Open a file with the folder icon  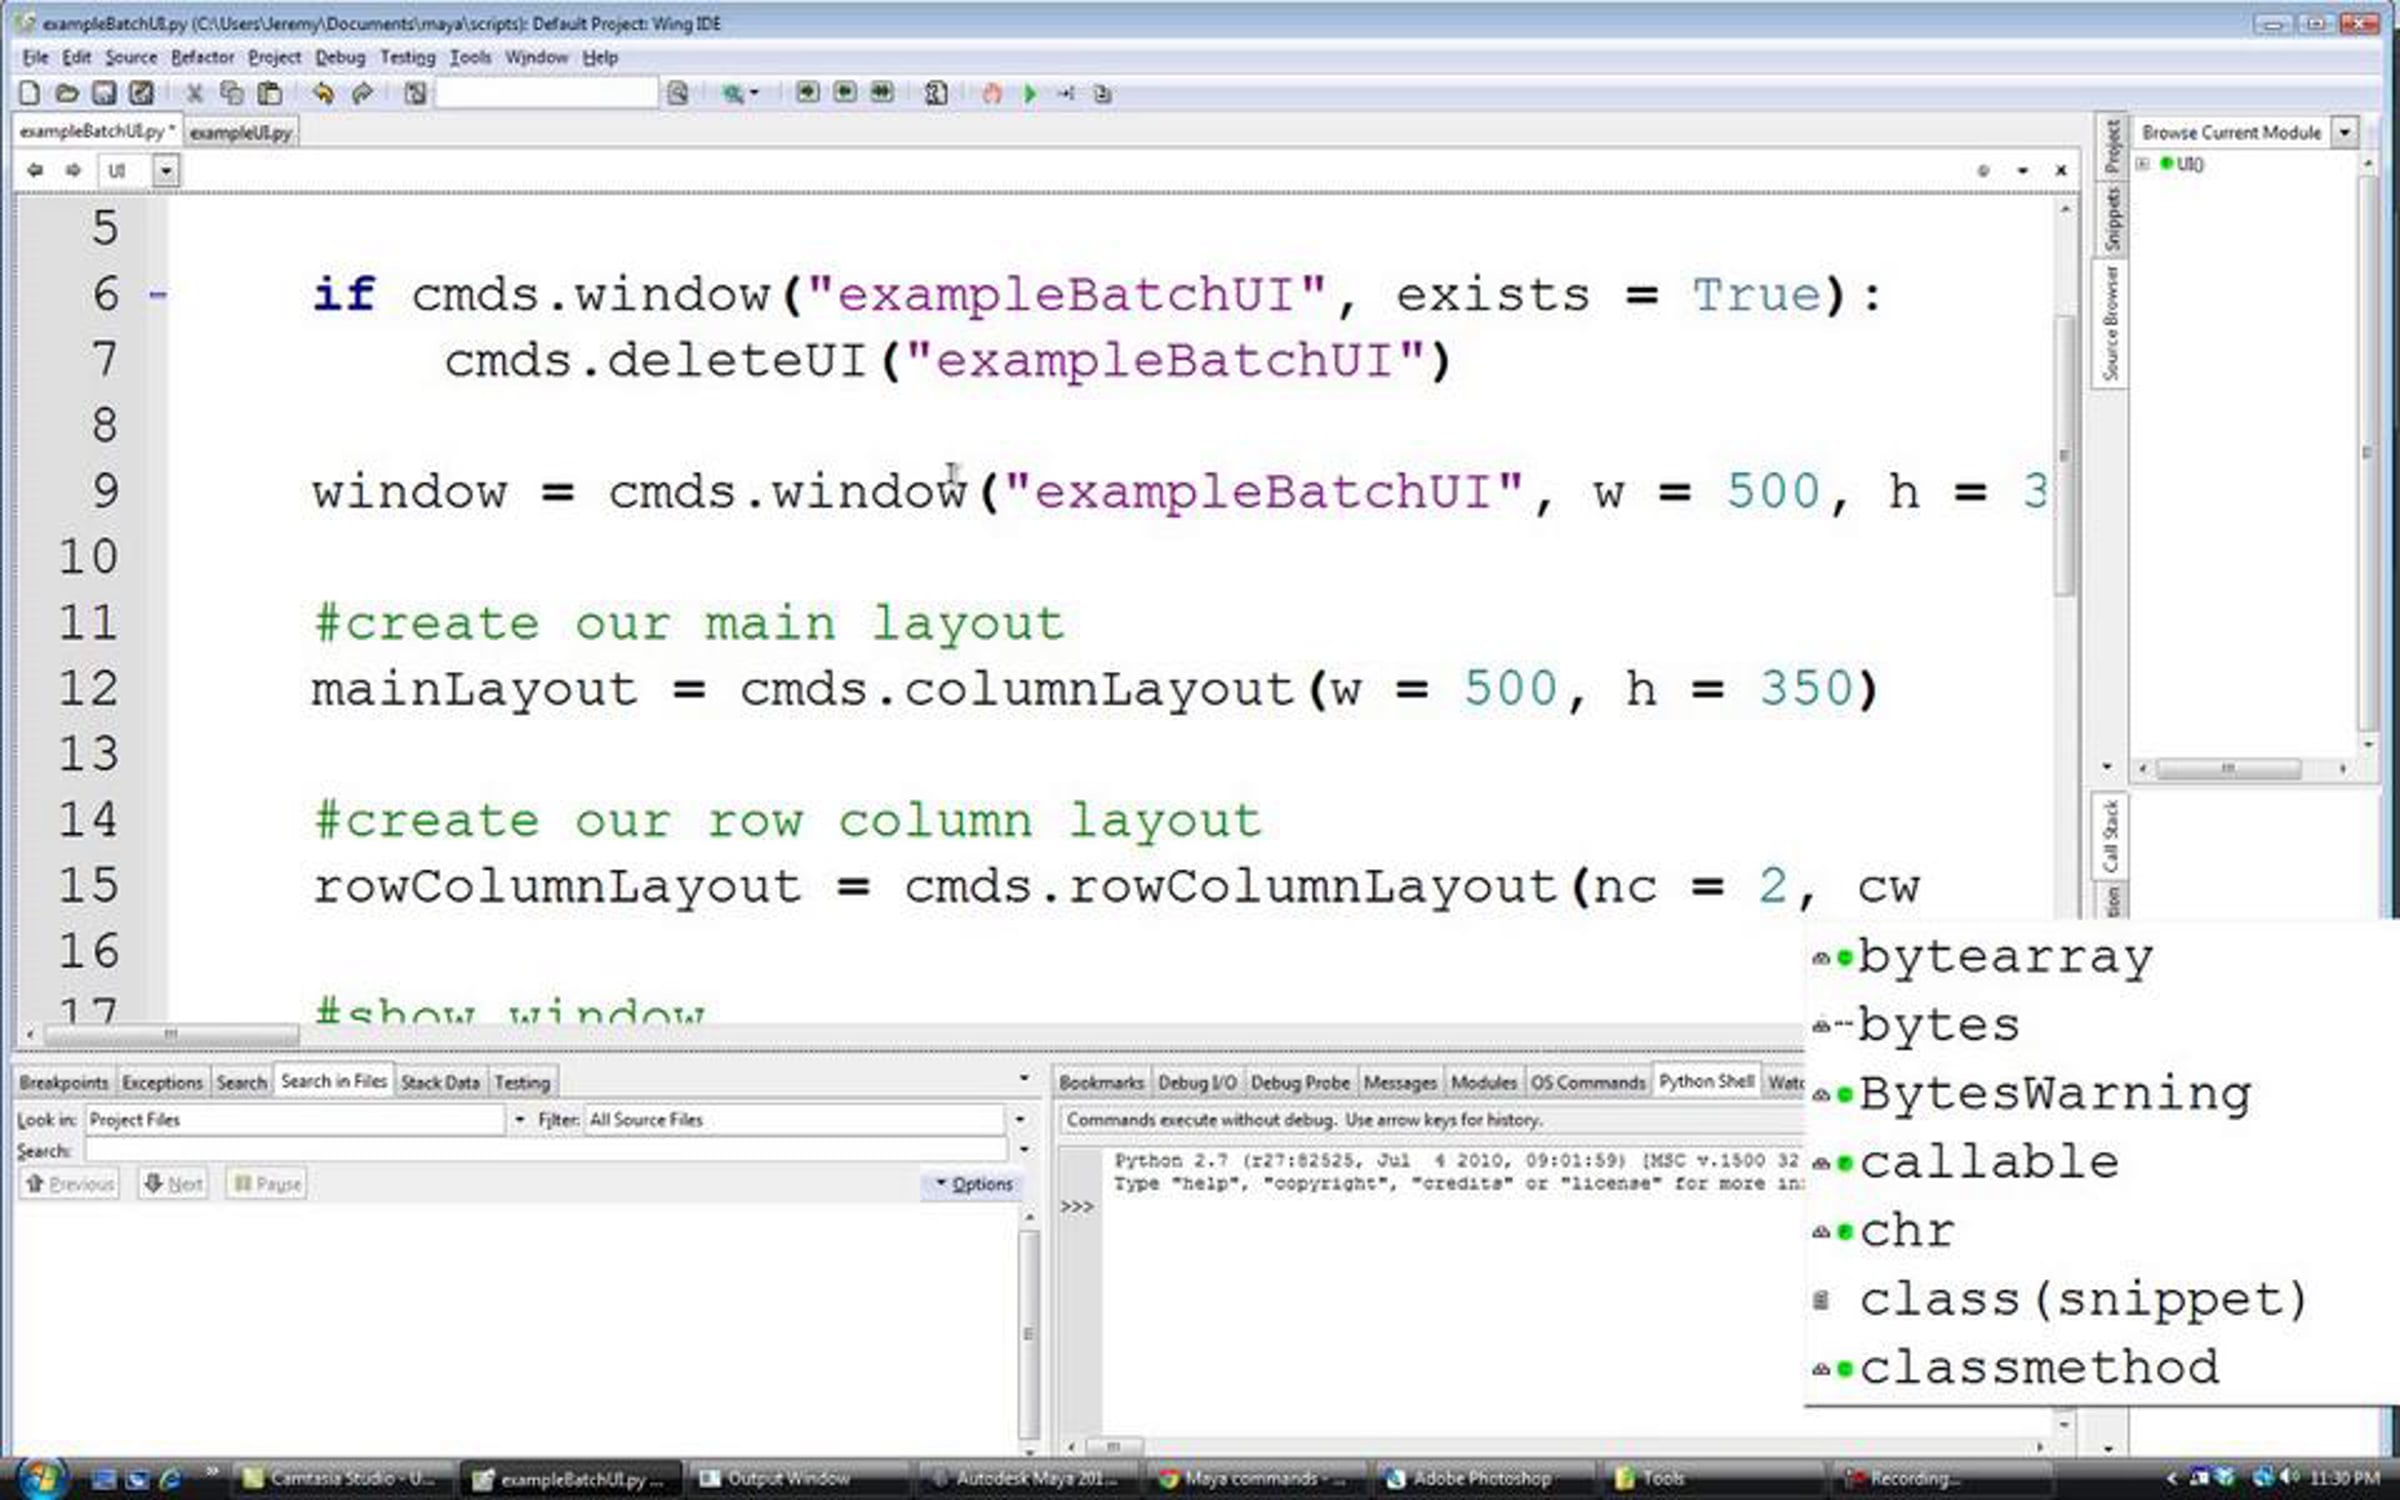click(x=67, y=93)
